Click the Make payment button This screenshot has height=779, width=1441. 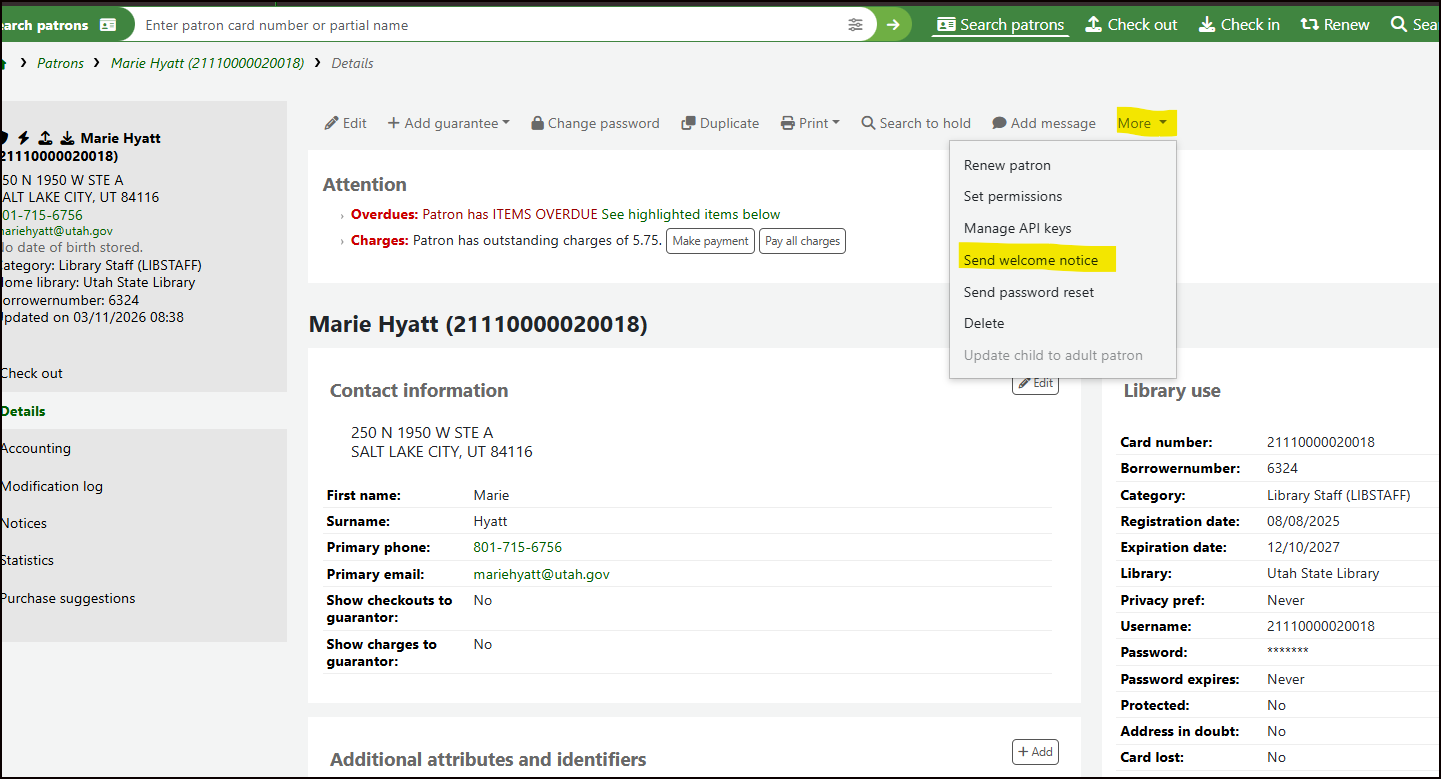pyautogui.click(x=710, y=241)
